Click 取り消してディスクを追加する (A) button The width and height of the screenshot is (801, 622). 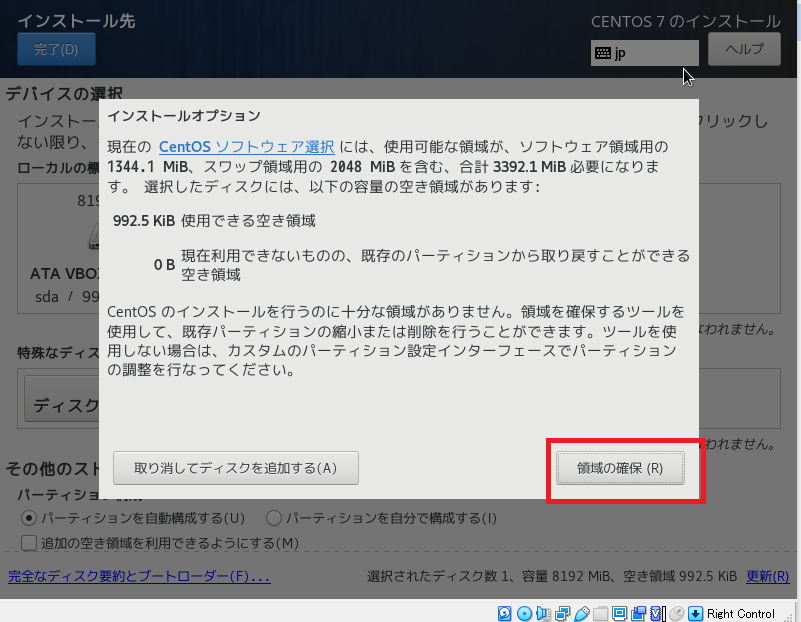(235, 468)
